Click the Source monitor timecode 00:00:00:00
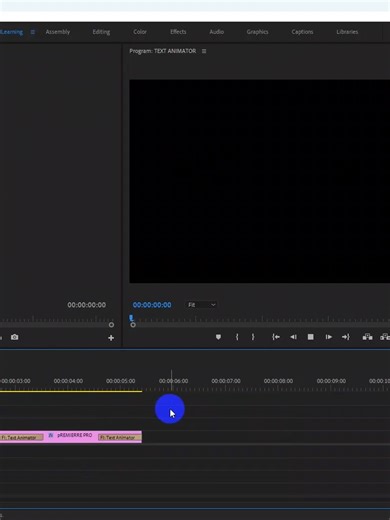This screenshot has height=520, width=390. point(87,305)
